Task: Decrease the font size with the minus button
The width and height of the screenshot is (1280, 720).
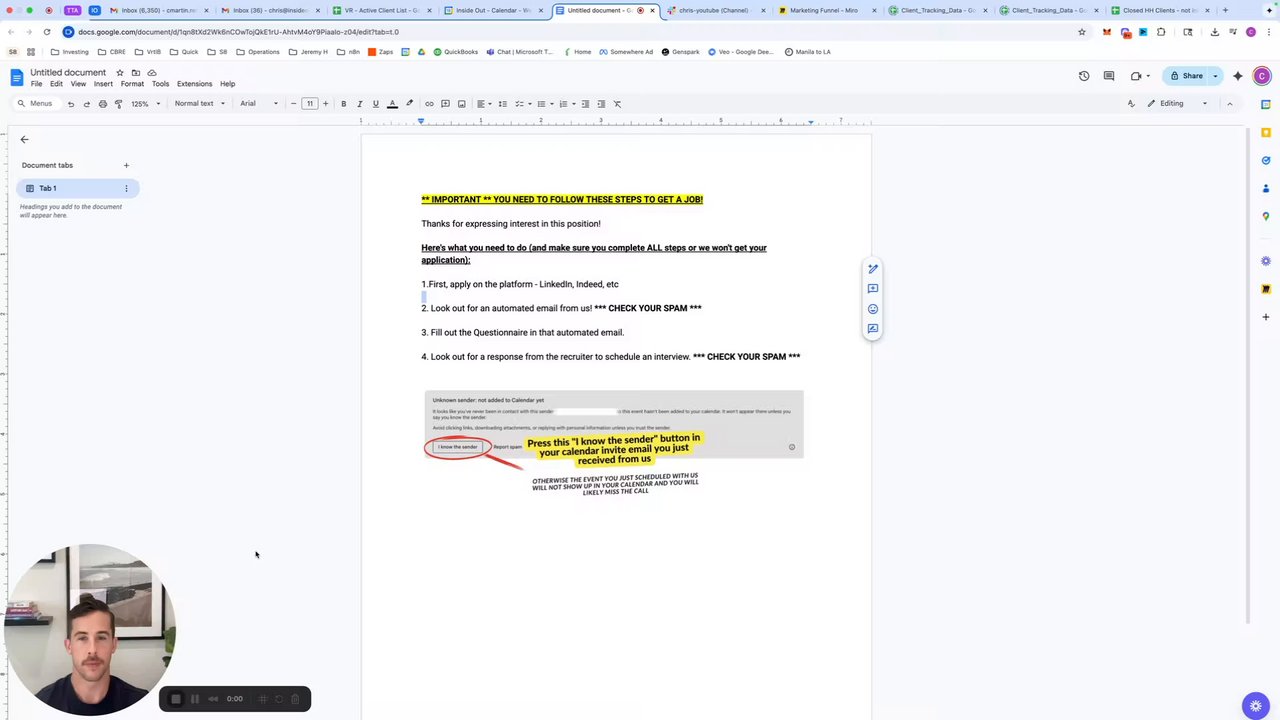Action: [x=293, y=104]
